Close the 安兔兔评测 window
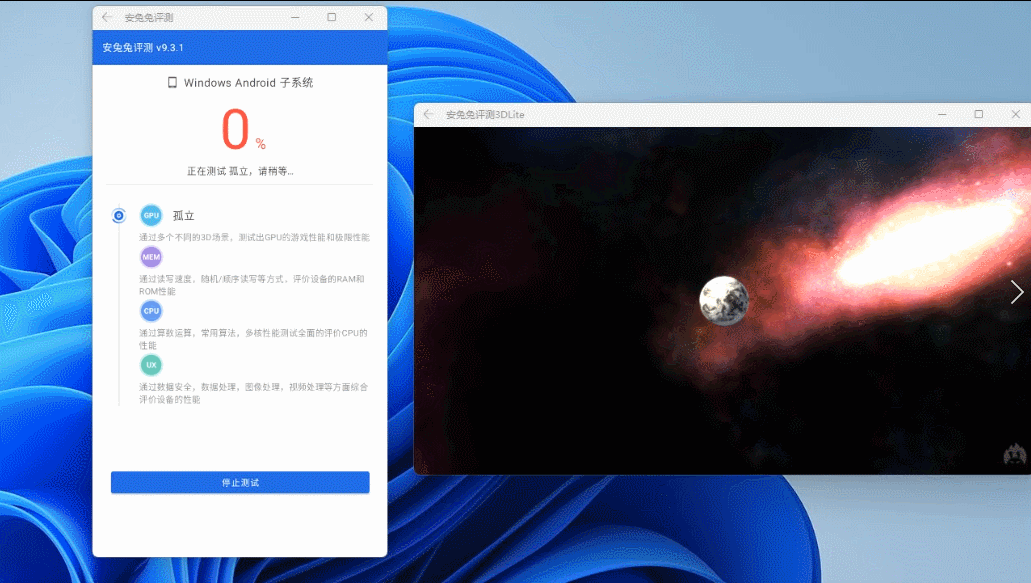1031x583 pixels. 369,17
